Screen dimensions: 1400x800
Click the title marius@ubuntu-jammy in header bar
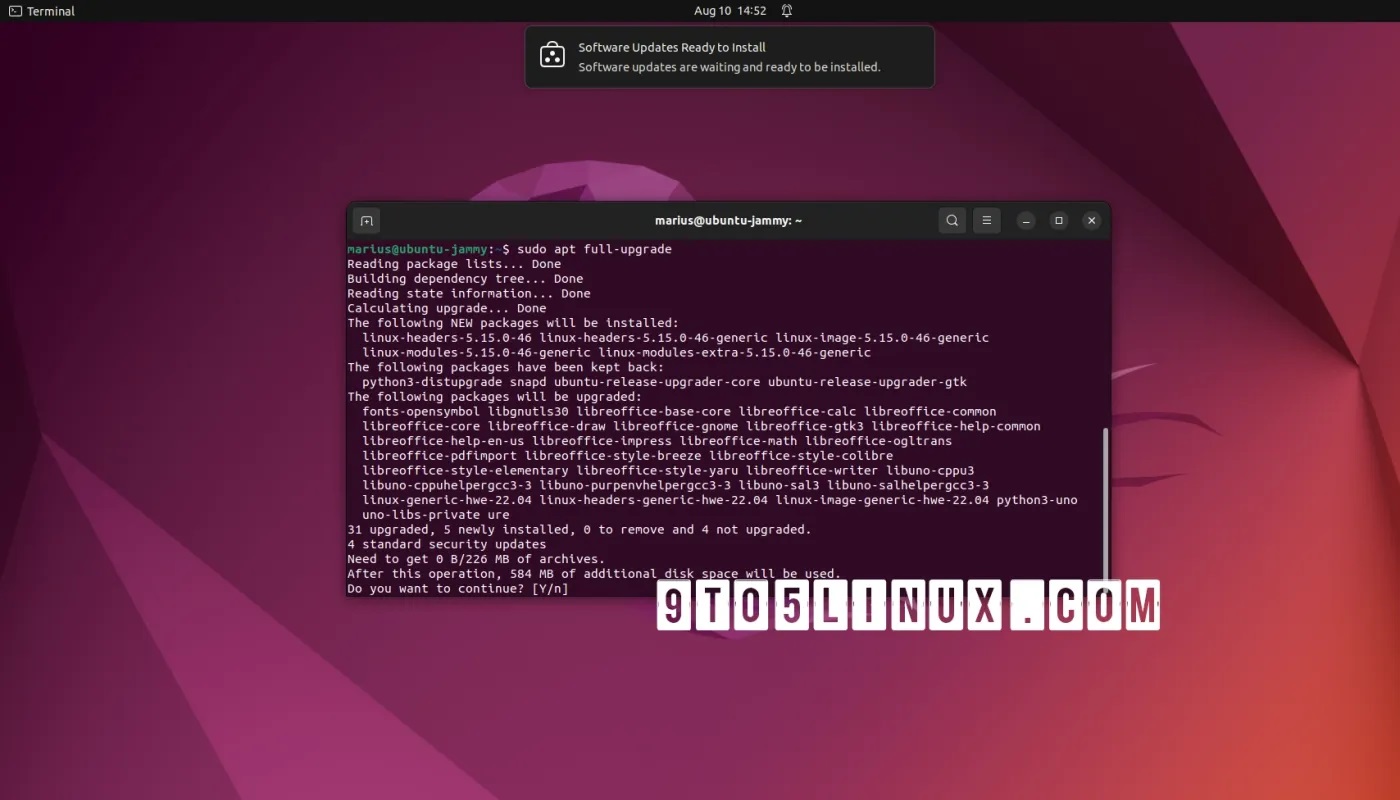tap(728, 220)
